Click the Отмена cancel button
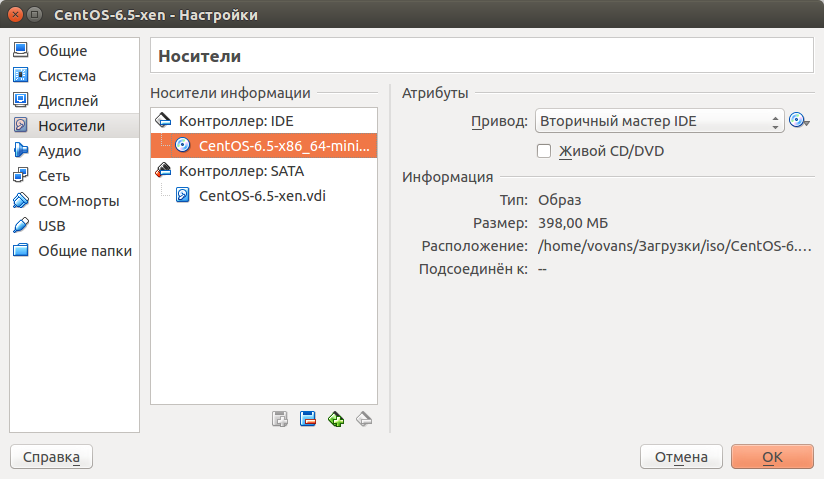Viewport: 824px width, 479px height. tap(681, 457)
